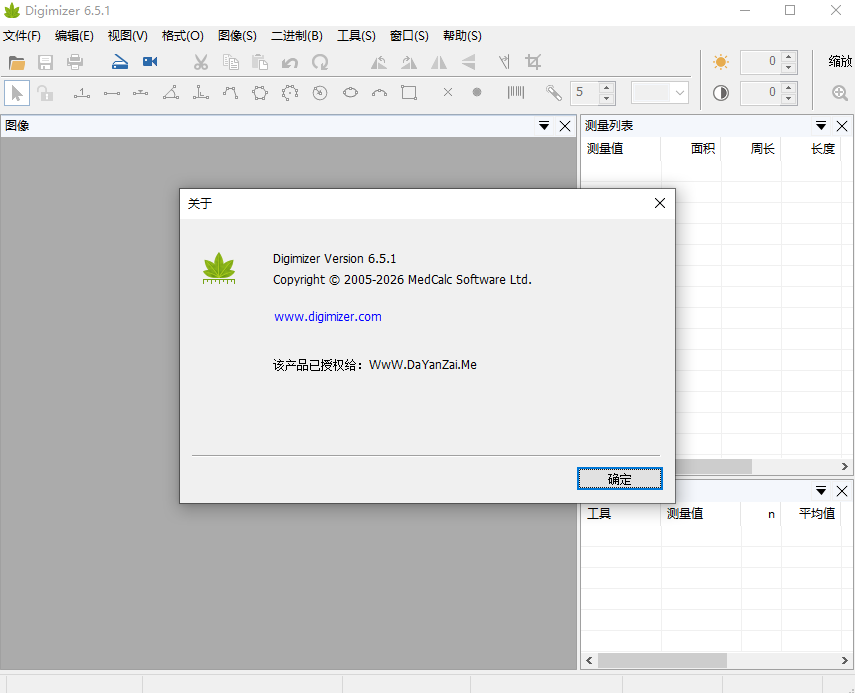Select the polygon area tool
This screenshot has height=693, width=855.
click(260, 93)
